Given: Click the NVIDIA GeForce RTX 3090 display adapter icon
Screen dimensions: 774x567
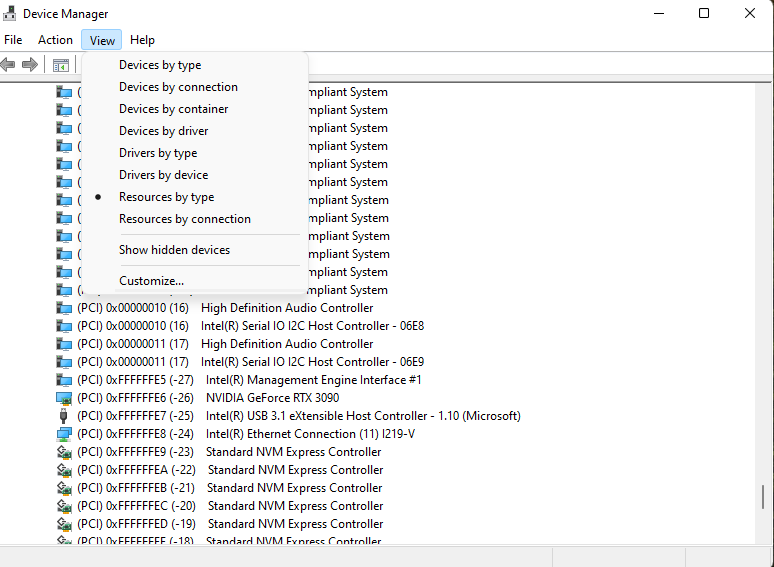Looking at the screenshot, I should pyautogui.click(x=64, y=398).
